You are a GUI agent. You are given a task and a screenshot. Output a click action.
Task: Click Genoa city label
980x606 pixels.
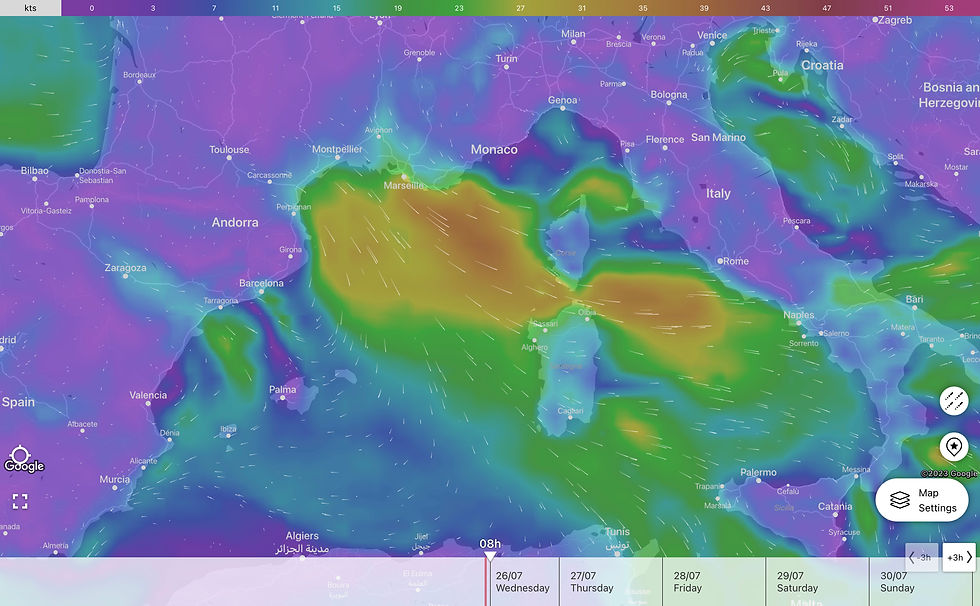point(562,100)
